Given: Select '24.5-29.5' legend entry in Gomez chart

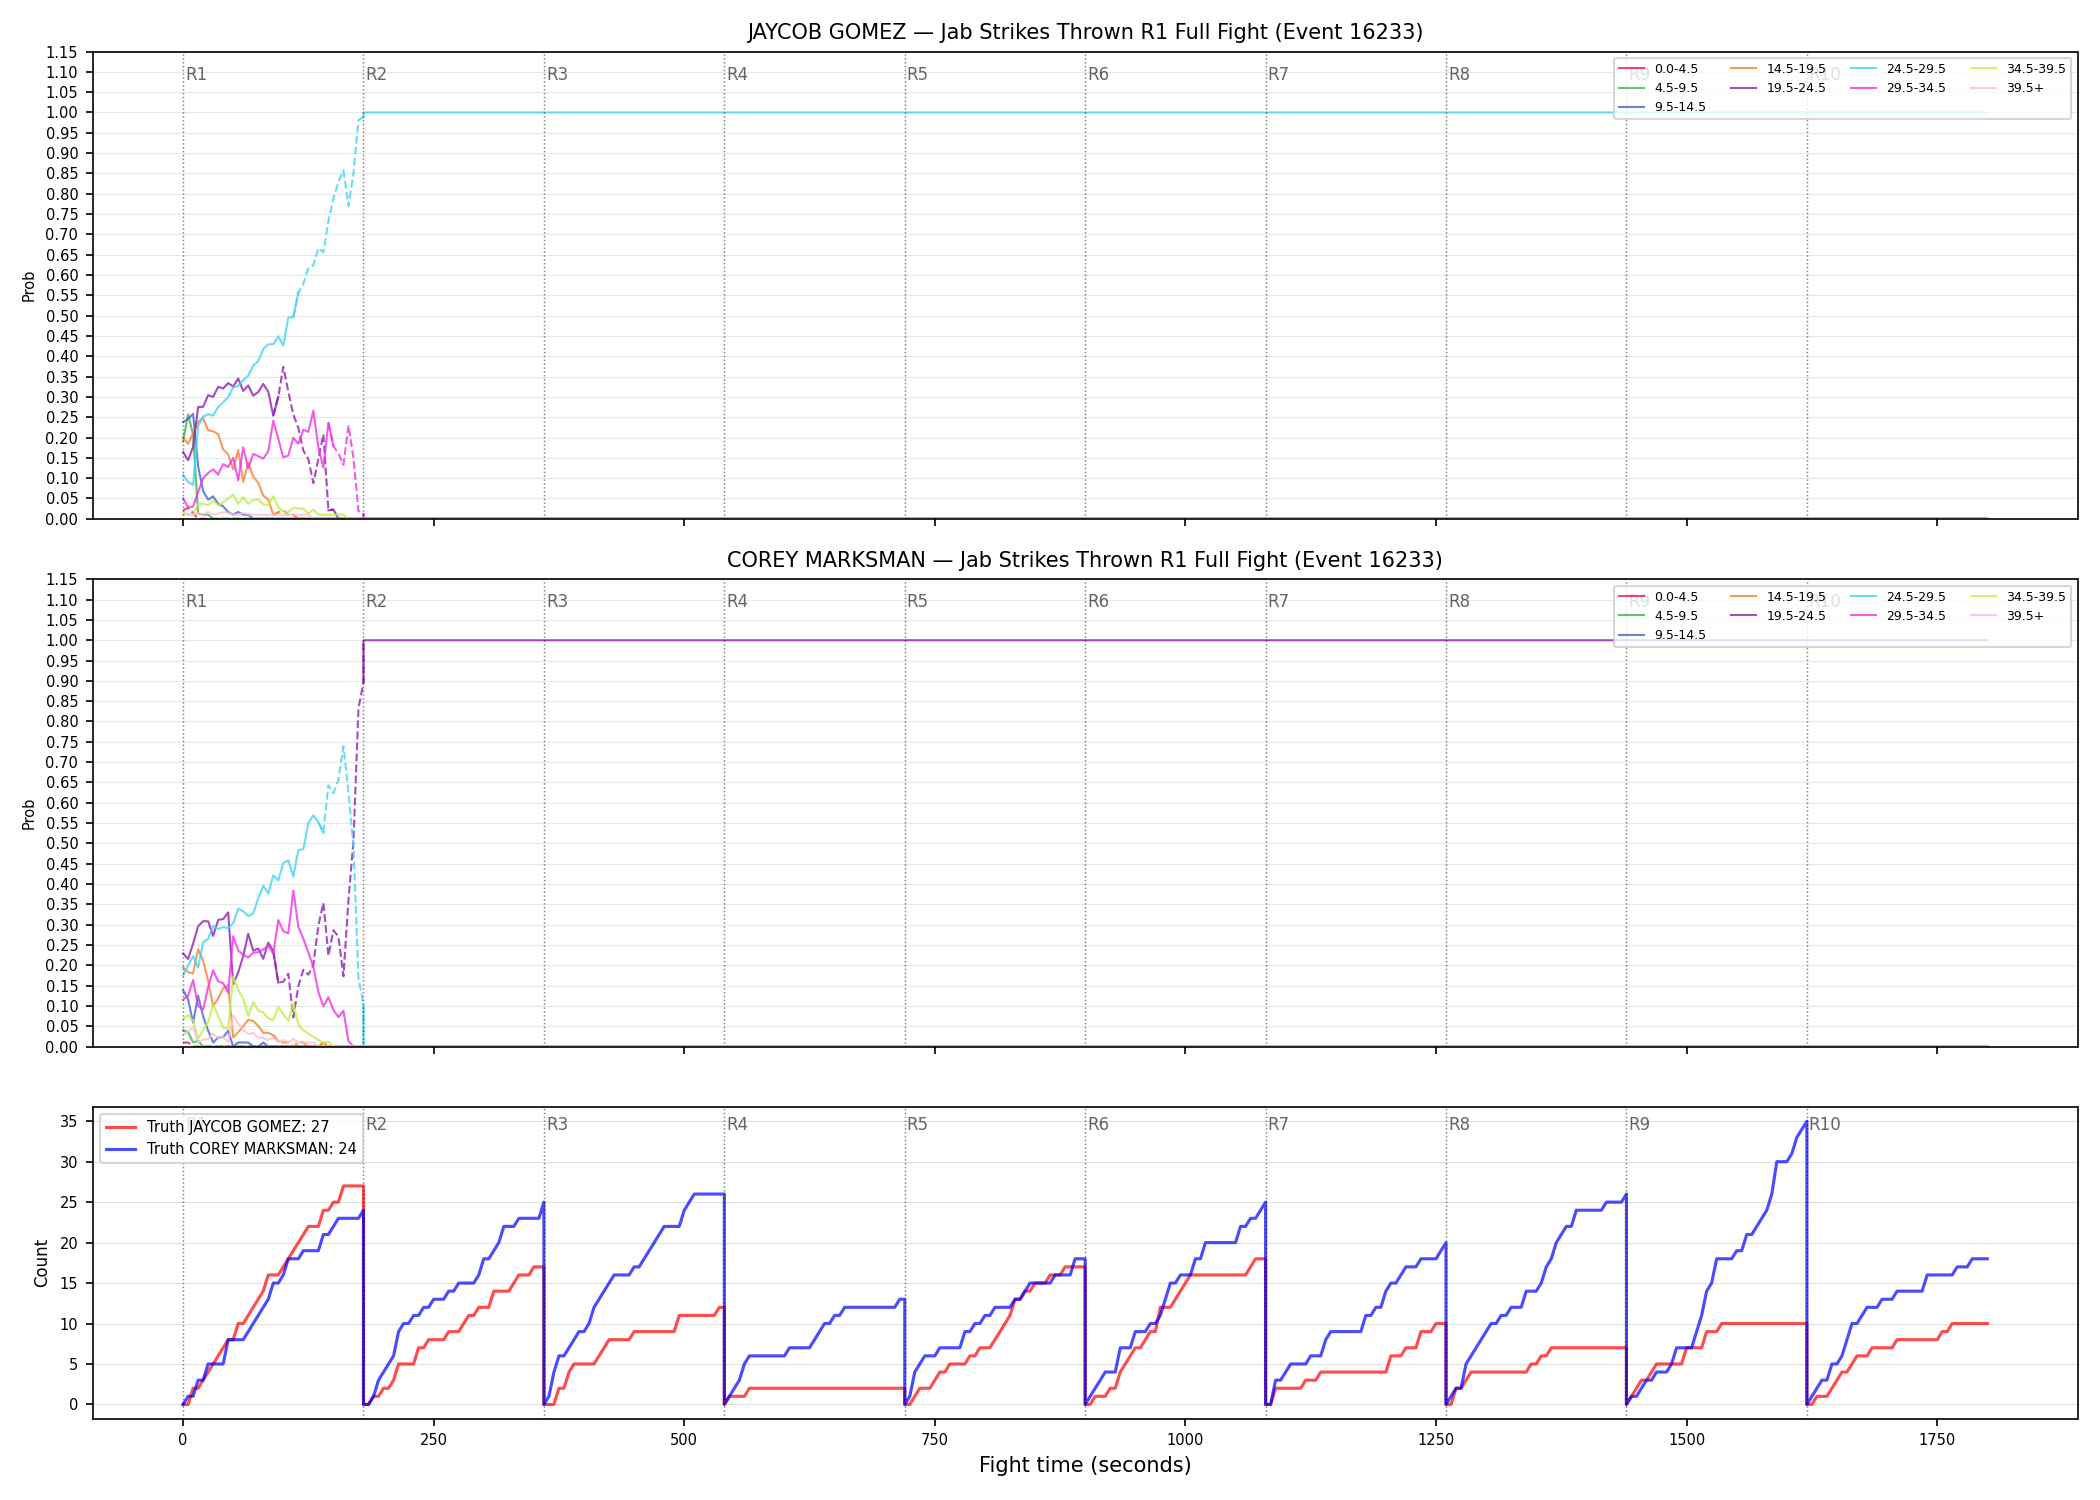Looking at the screenshot, I should 1898,69.
